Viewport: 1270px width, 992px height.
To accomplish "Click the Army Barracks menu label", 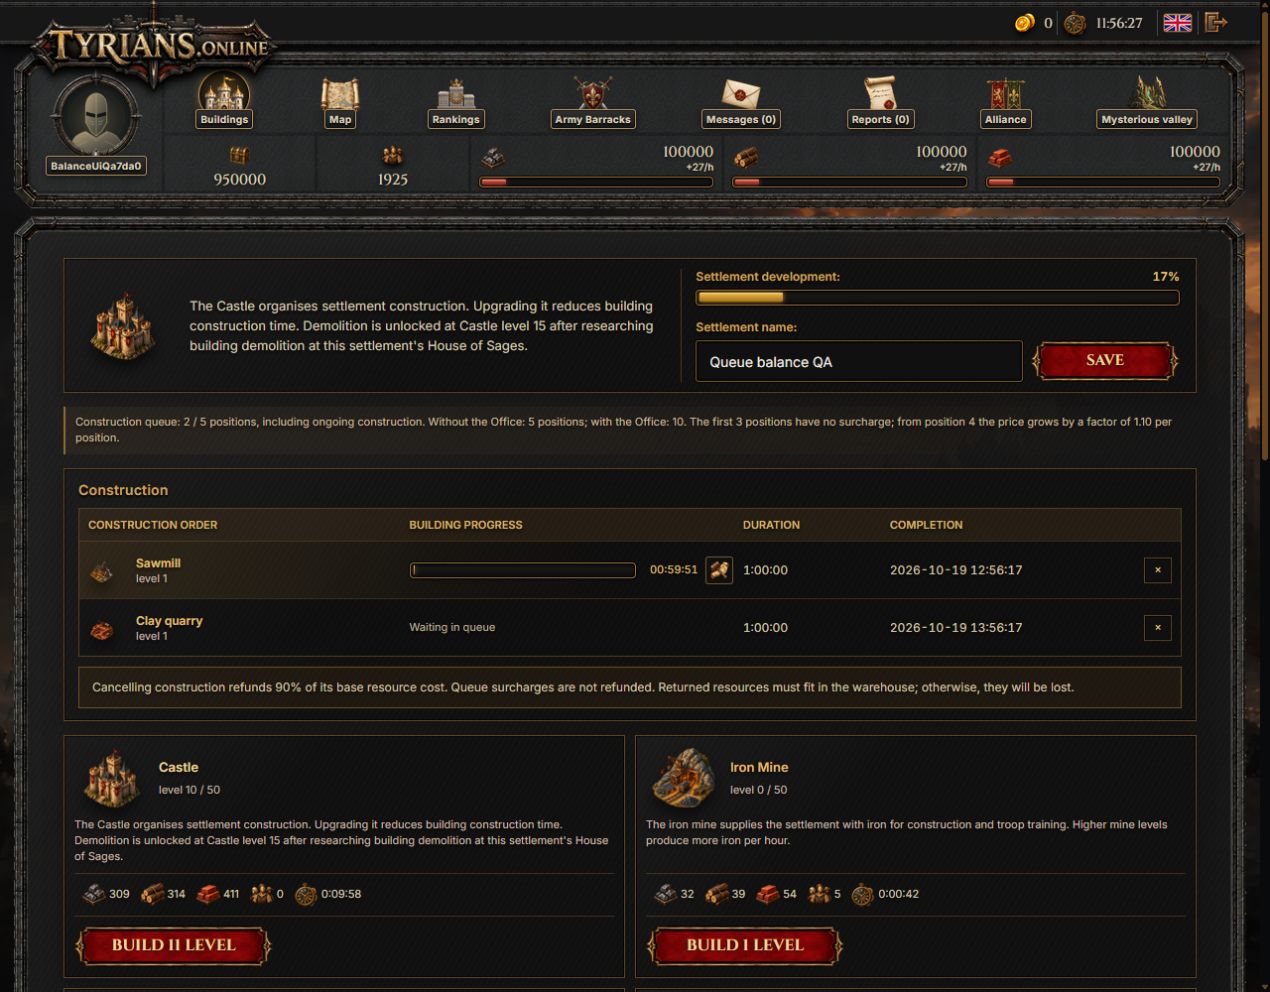I will pyautogui.click(x=593, y=119).
